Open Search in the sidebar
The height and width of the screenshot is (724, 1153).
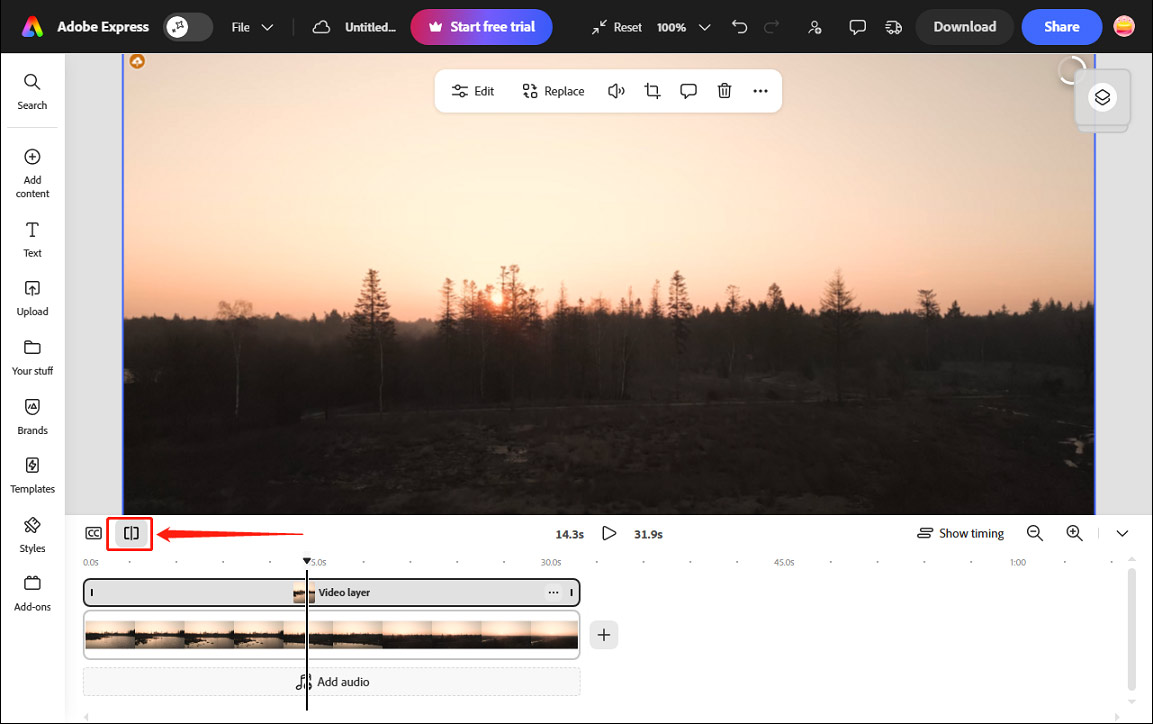(x=32, y=92)
